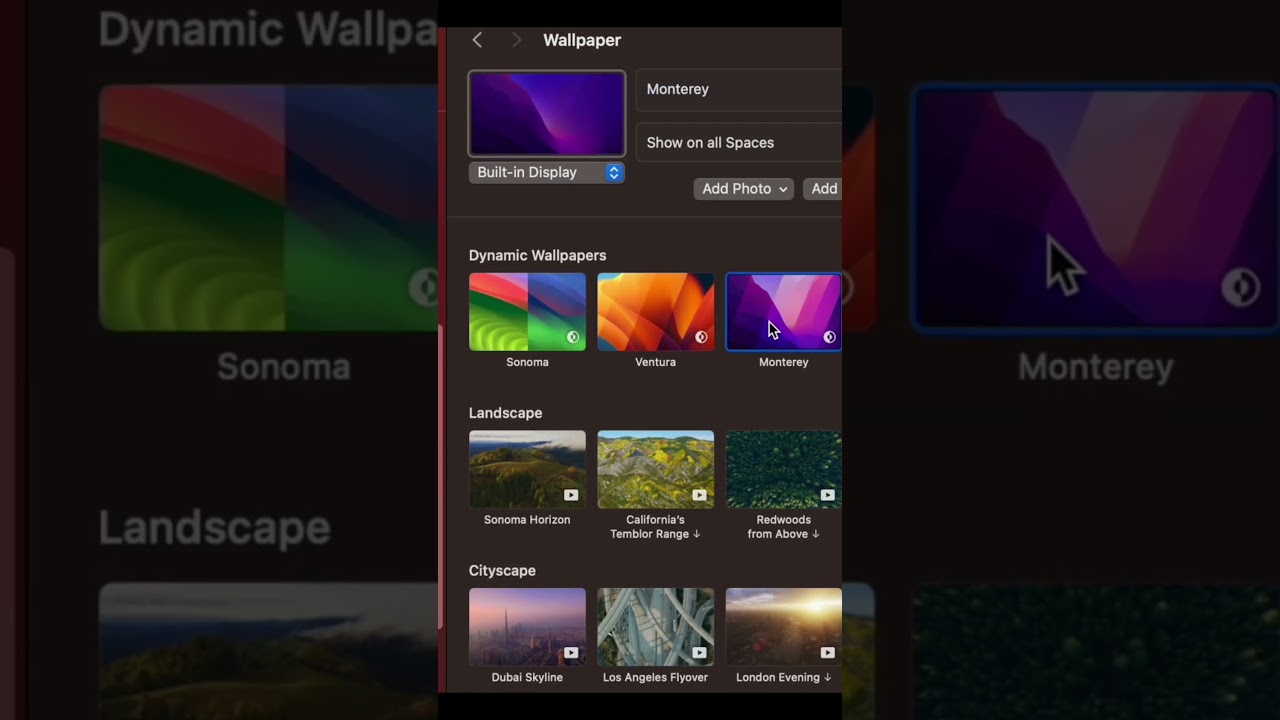The width and height of the screenshot is (1280, 720).
Task: Click the Redwoods from Above download caption
Action: click(x=784, y=527)
